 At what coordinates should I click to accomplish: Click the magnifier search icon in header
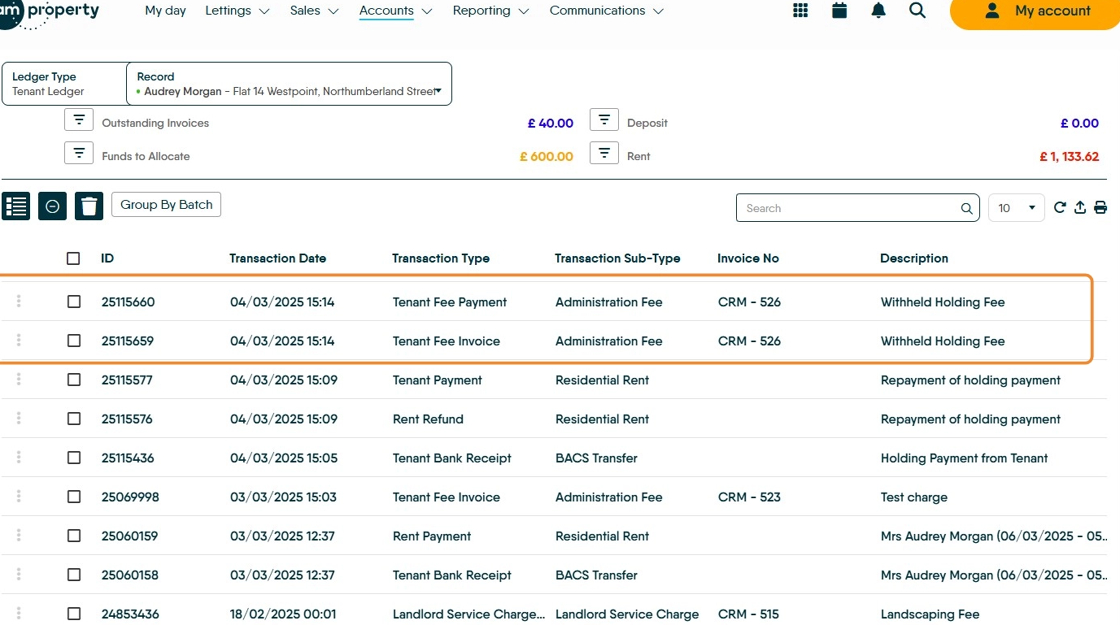[917, 11]
